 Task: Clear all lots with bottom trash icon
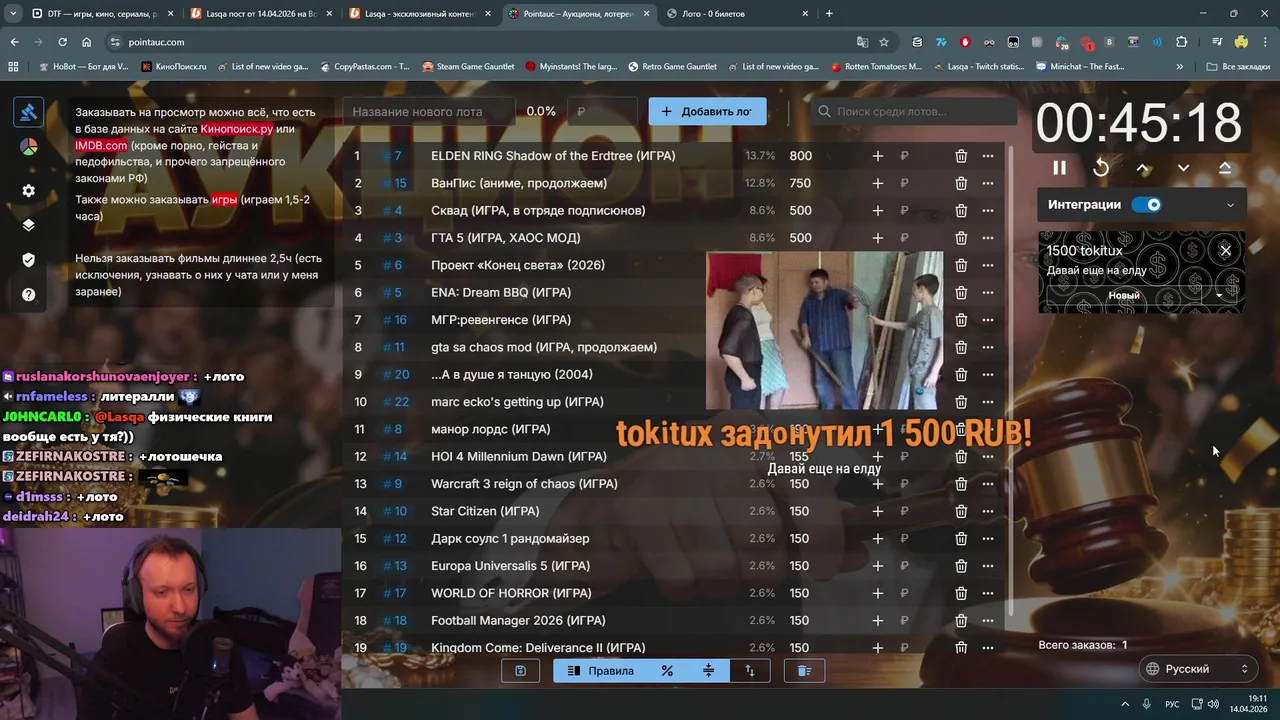(804, 671)
